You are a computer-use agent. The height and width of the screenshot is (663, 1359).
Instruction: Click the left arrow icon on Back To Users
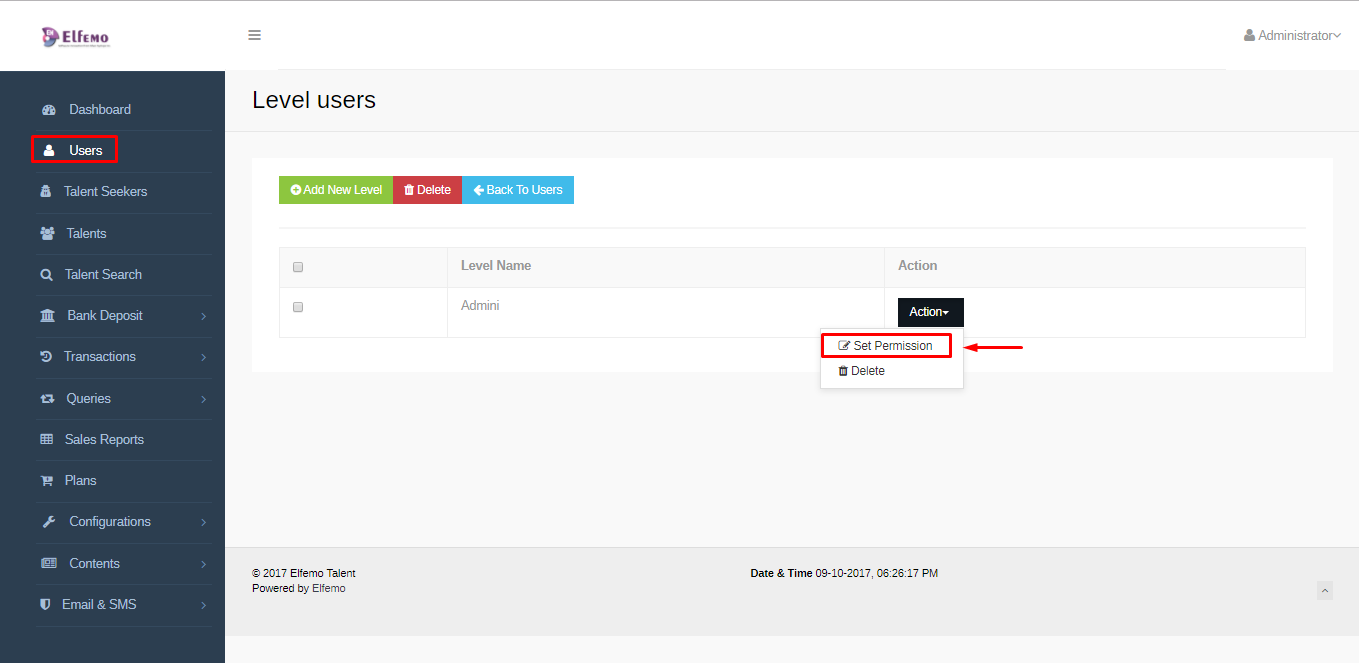click(478, 190)
